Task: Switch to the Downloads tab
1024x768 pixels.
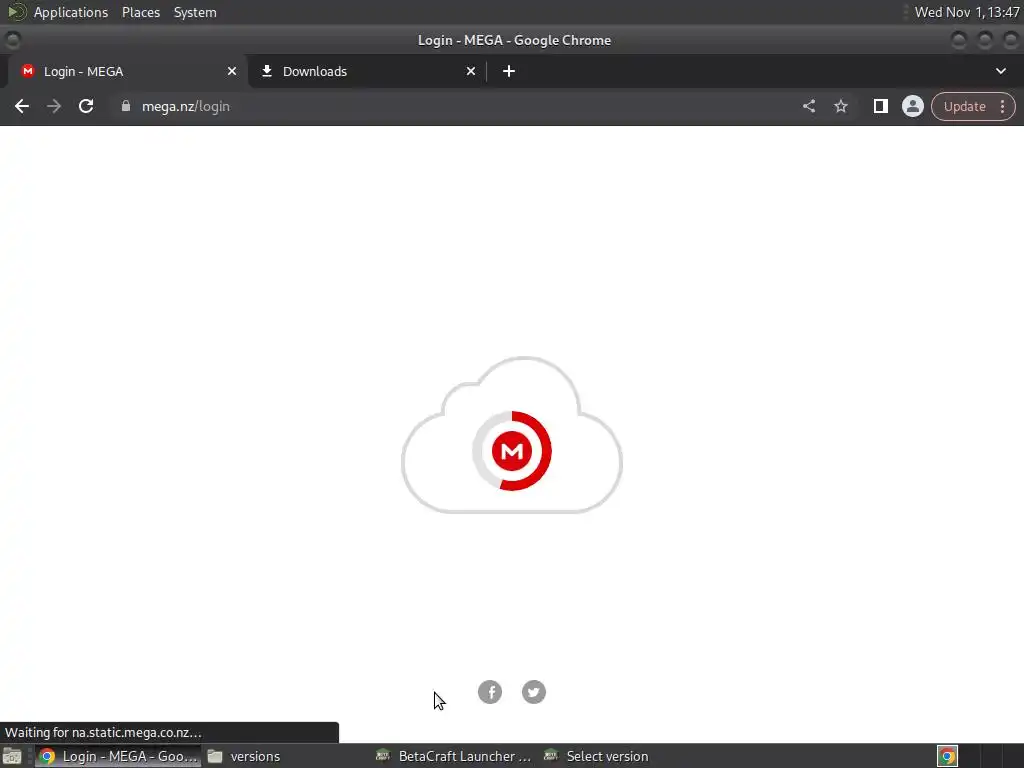Action: 367,71
